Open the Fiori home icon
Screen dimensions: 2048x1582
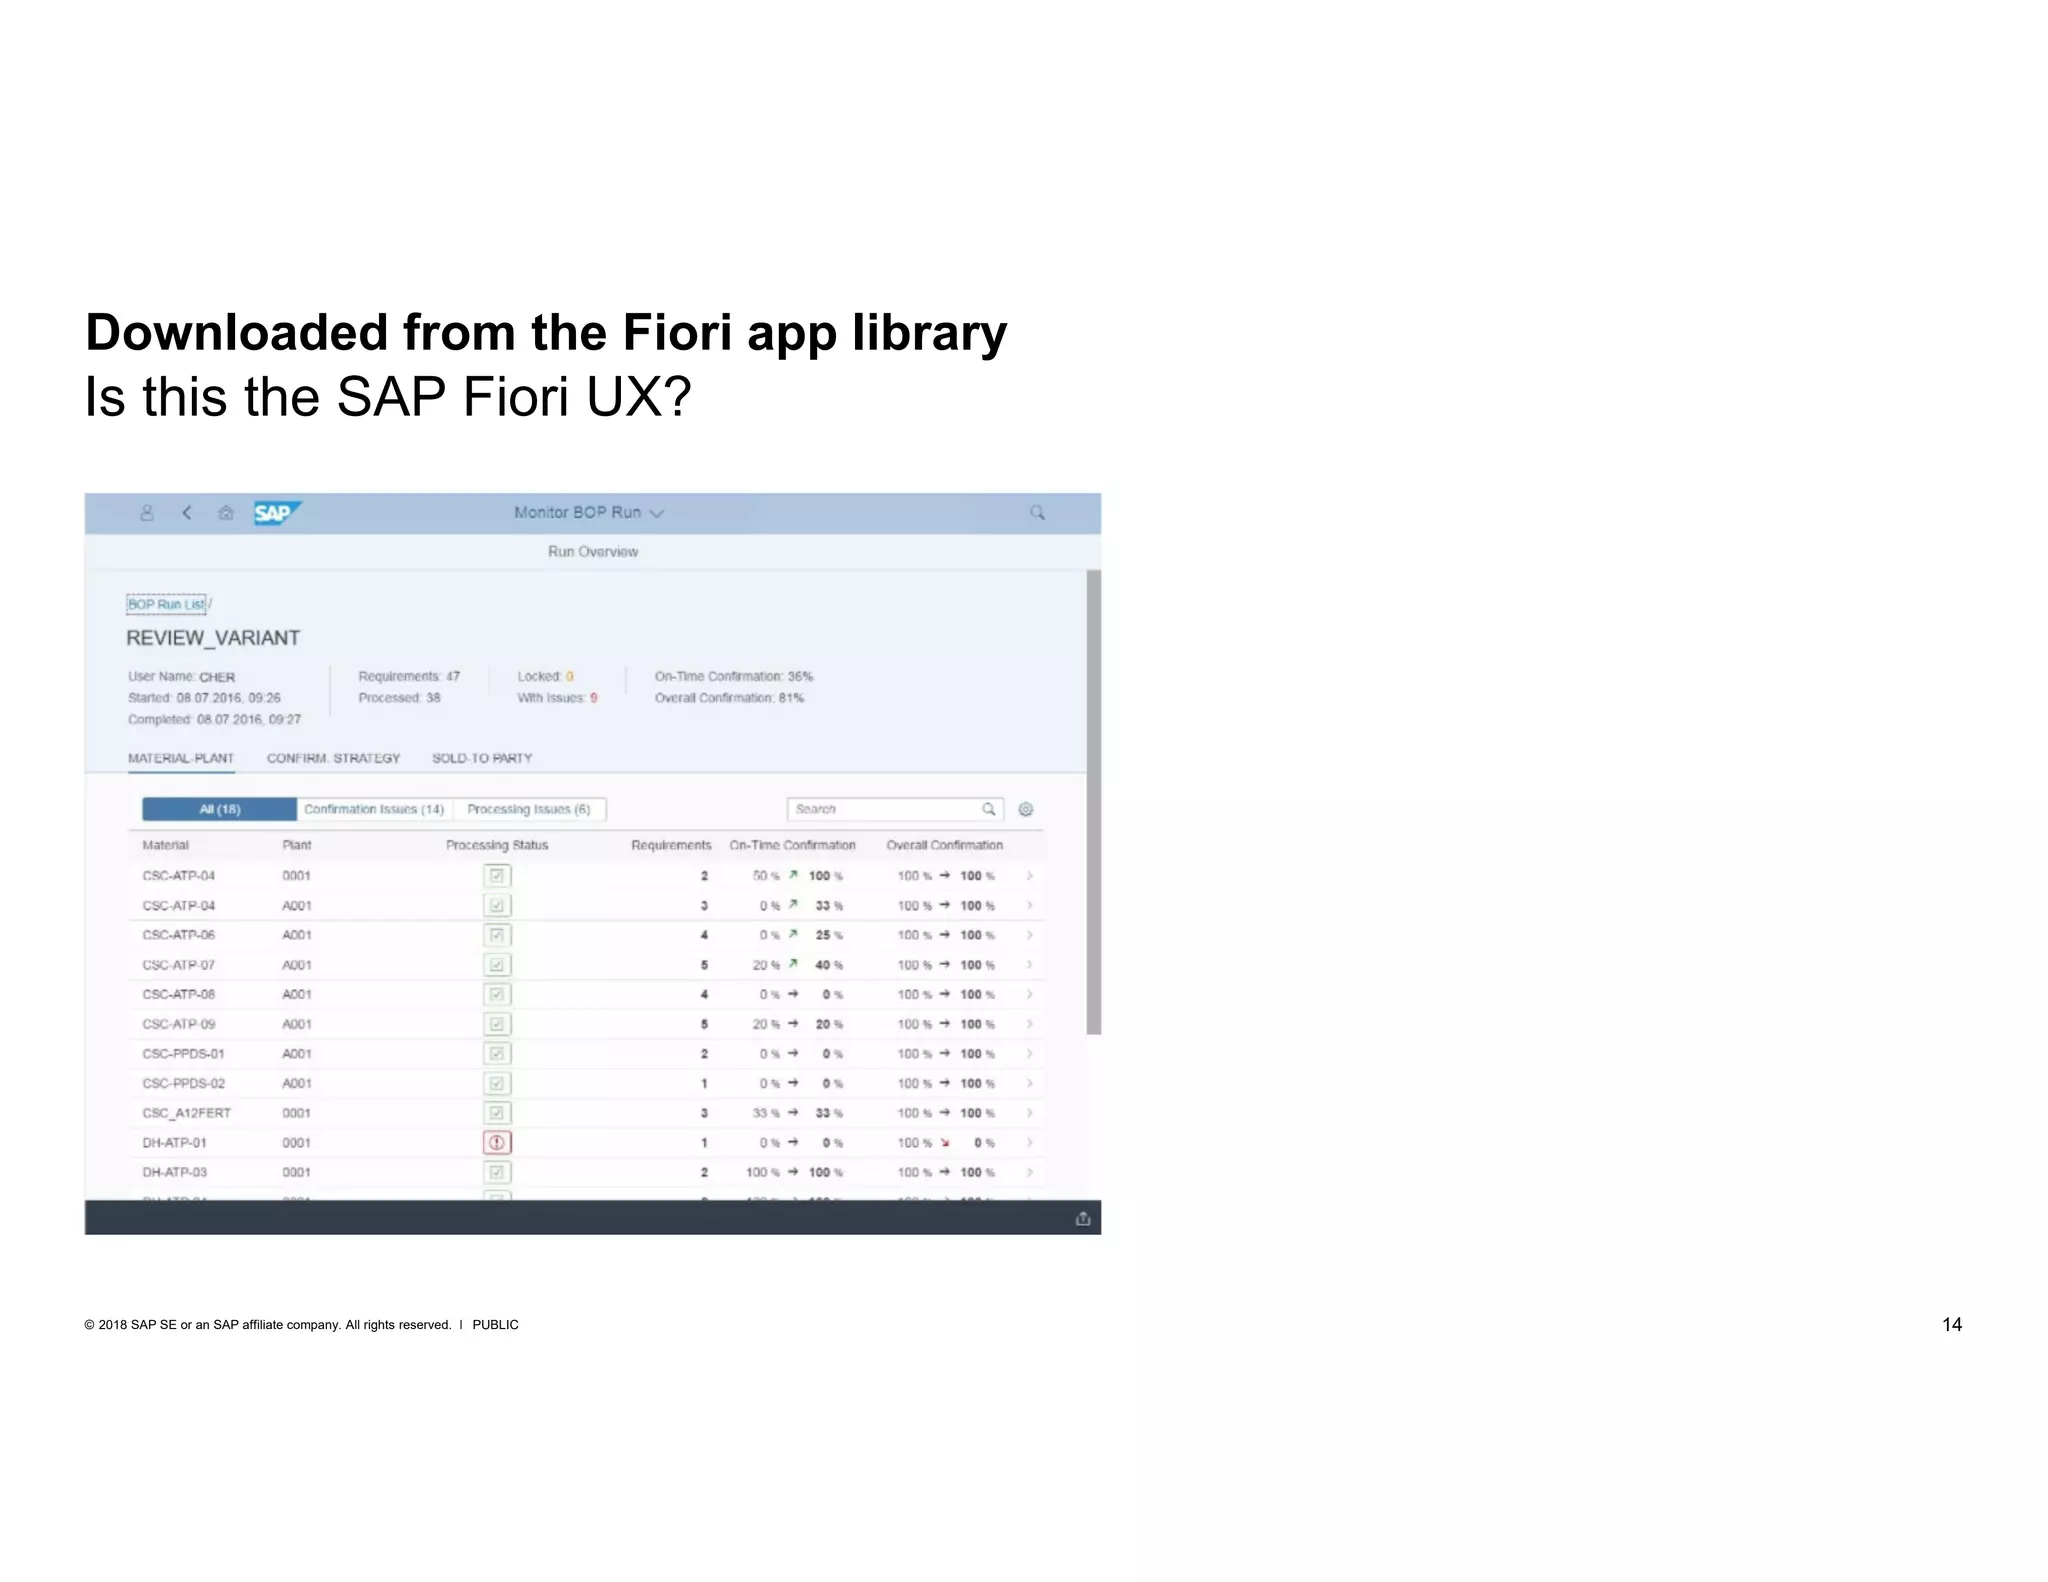click(226, 513)
